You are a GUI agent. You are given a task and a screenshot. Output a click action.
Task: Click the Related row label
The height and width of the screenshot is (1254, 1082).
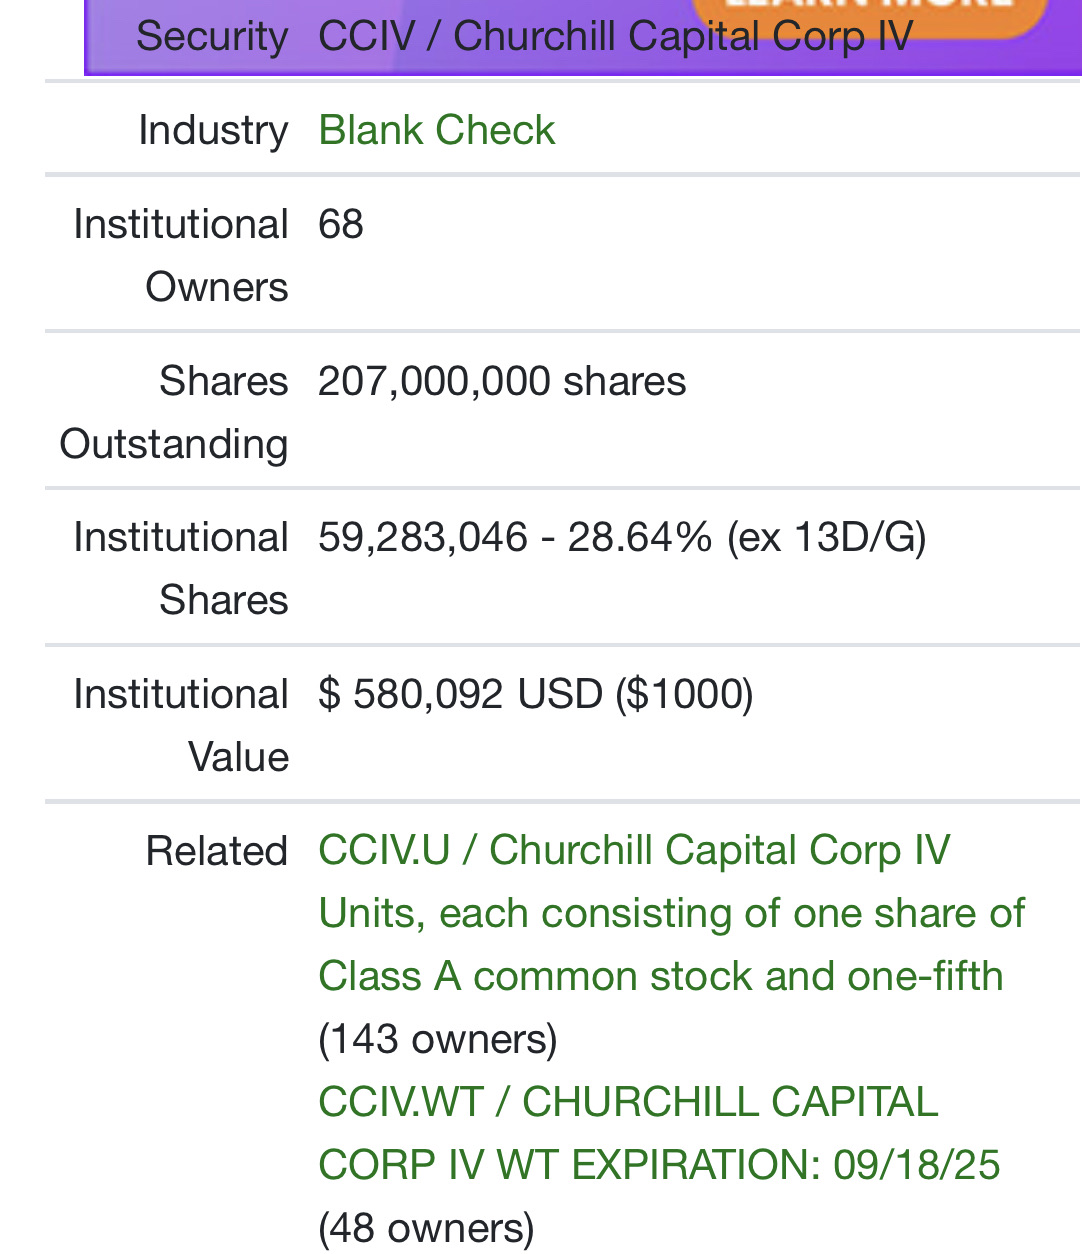pyautogui.click(x=216, y=851)
